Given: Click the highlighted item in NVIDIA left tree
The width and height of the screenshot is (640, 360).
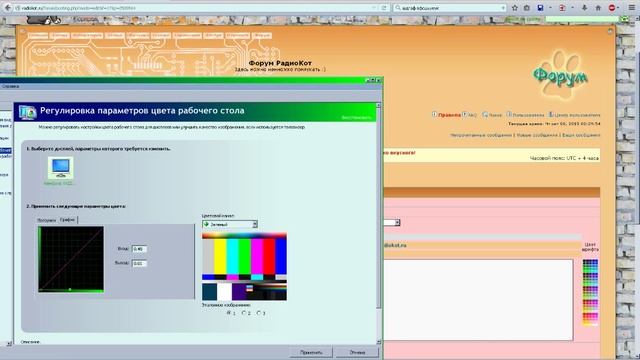Looking at the screenshot, I should click(x=5, y=151).
